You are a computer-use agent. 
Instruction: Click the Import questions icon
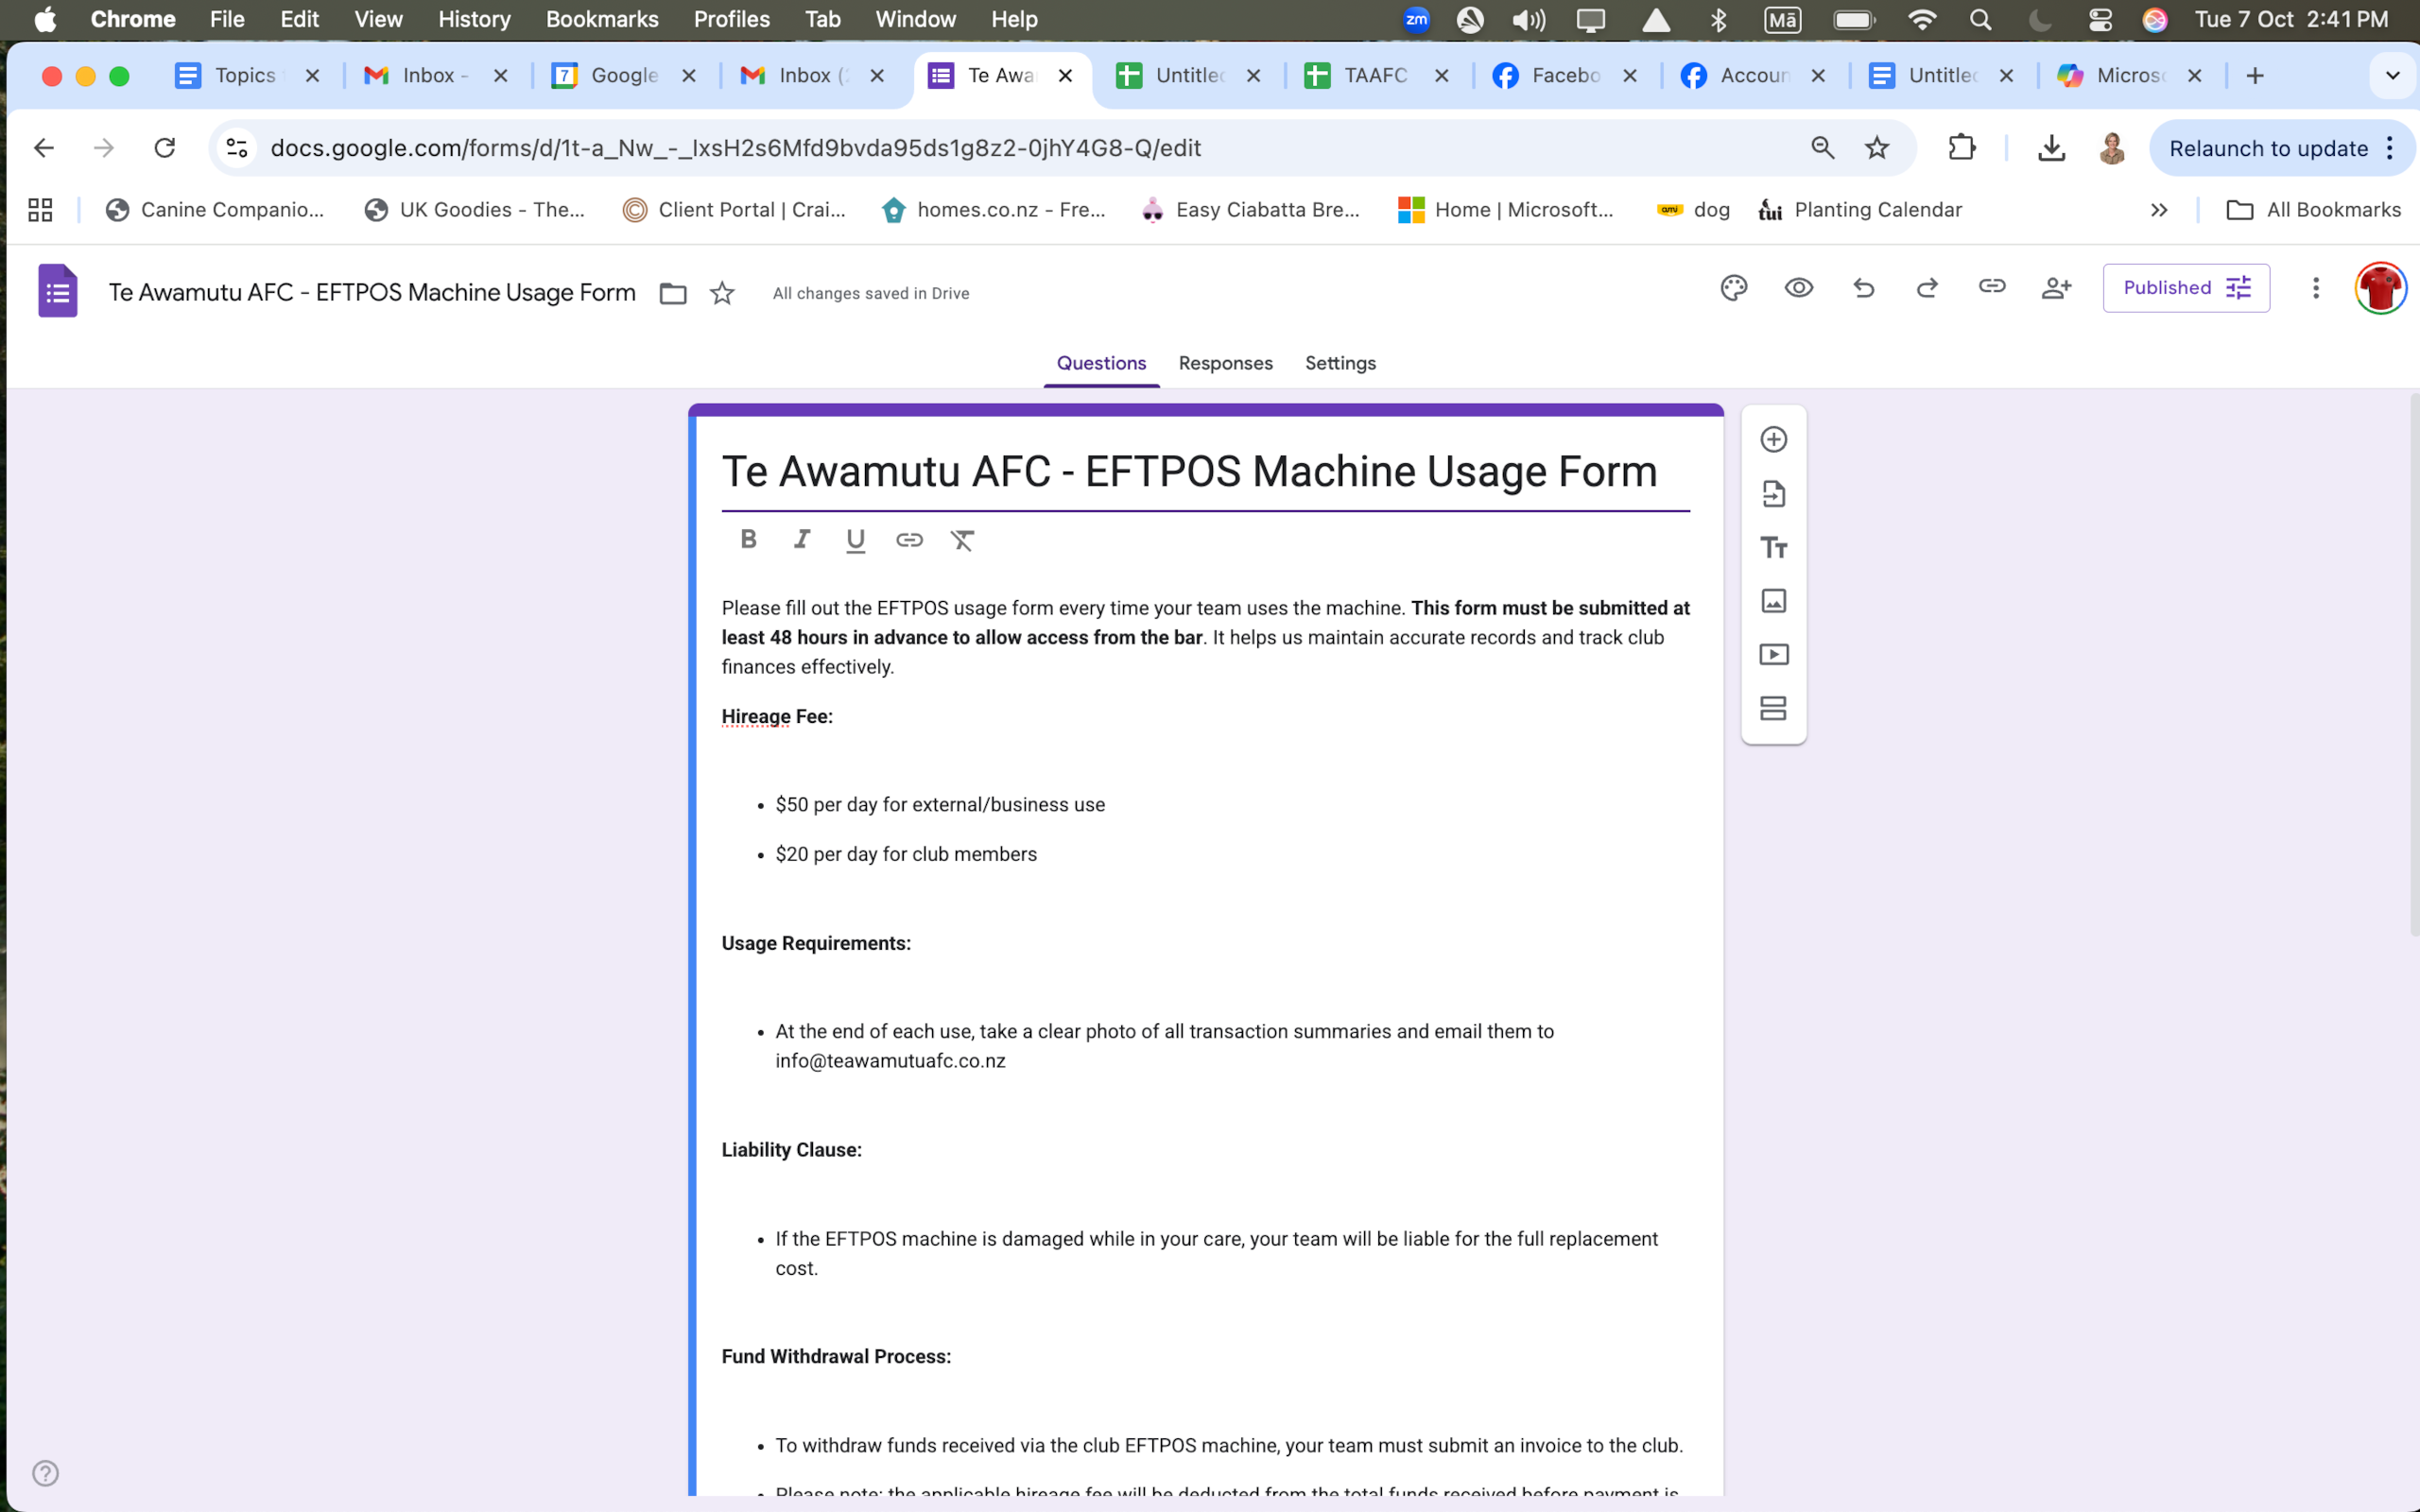(x=1773, y=493)
